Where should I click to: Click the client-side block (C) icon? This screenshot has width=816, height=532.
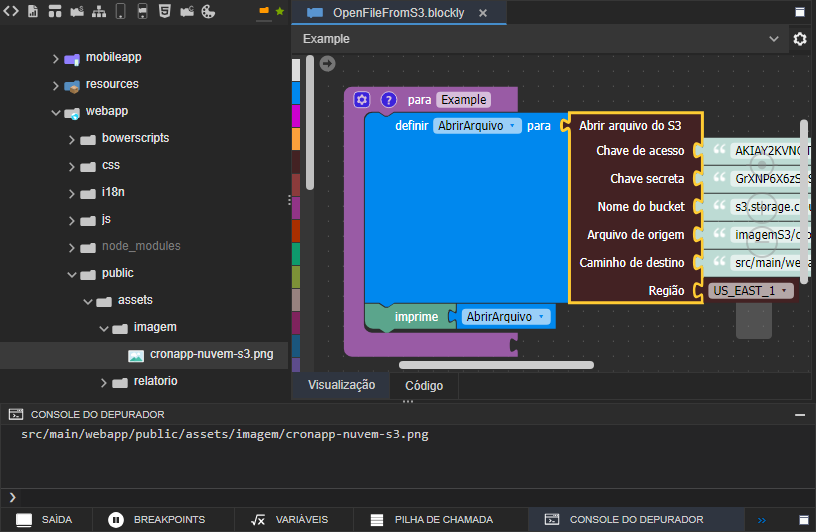coord(187,11)
